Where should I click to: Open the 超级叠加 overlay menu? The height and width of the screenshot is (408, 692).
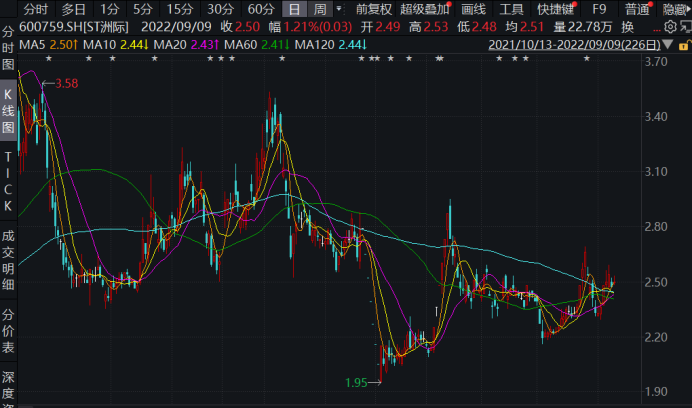pos(426,9)
